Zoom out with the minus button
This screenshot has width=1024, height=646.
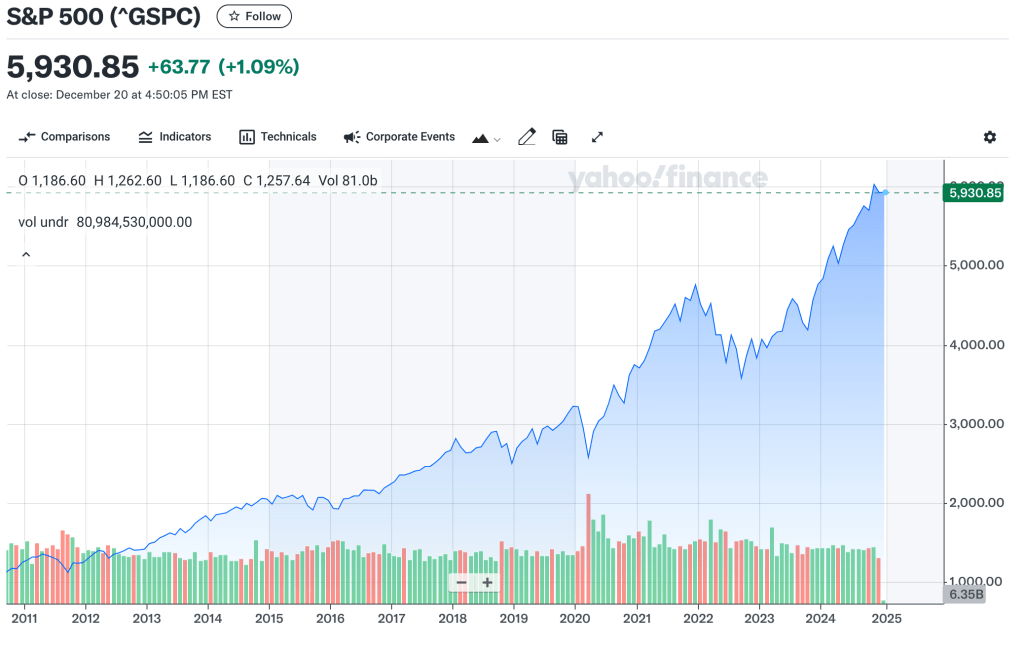point(461,582)
